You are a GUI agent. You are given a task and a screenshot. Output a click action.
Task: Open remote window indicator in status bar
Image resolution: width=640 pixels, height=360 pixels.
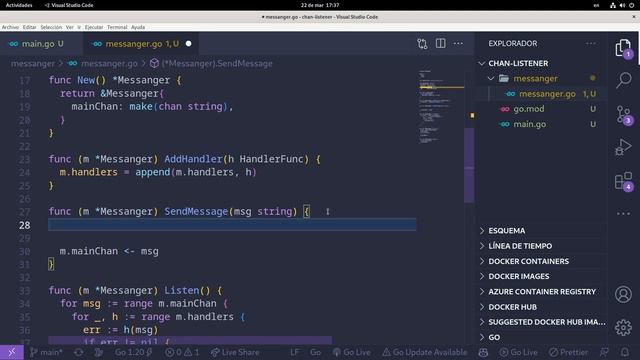tap(12, 352)
